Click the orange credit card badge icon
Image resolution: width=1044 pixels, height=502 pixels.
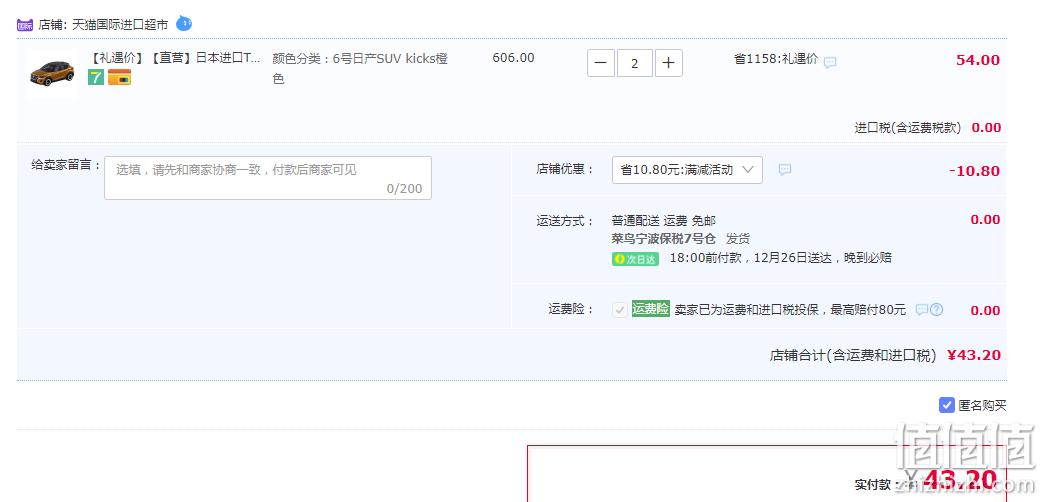click(120, 77)
